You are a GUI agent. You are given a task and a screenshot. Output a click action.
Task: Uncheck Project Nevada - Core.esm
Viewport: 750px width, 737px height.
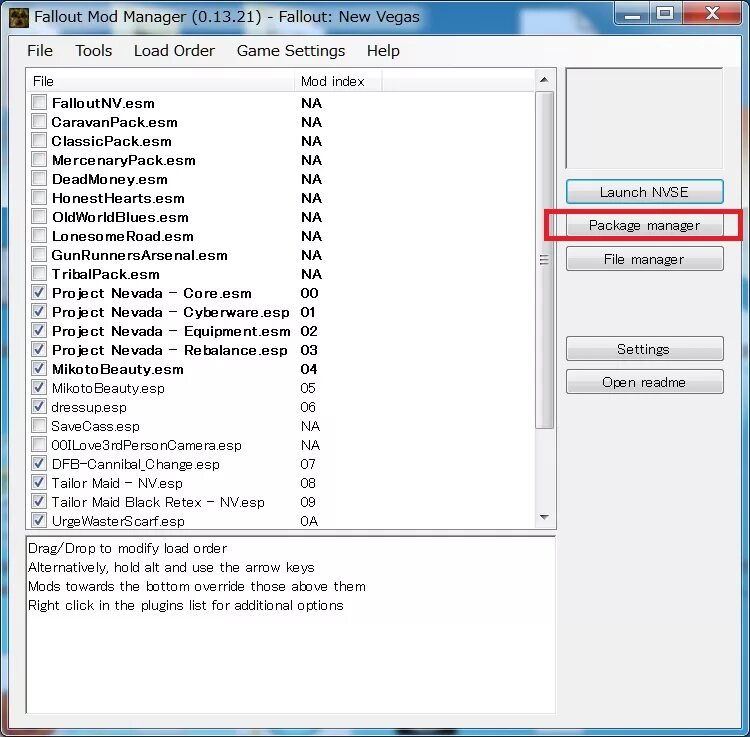(x=39, y=292)
